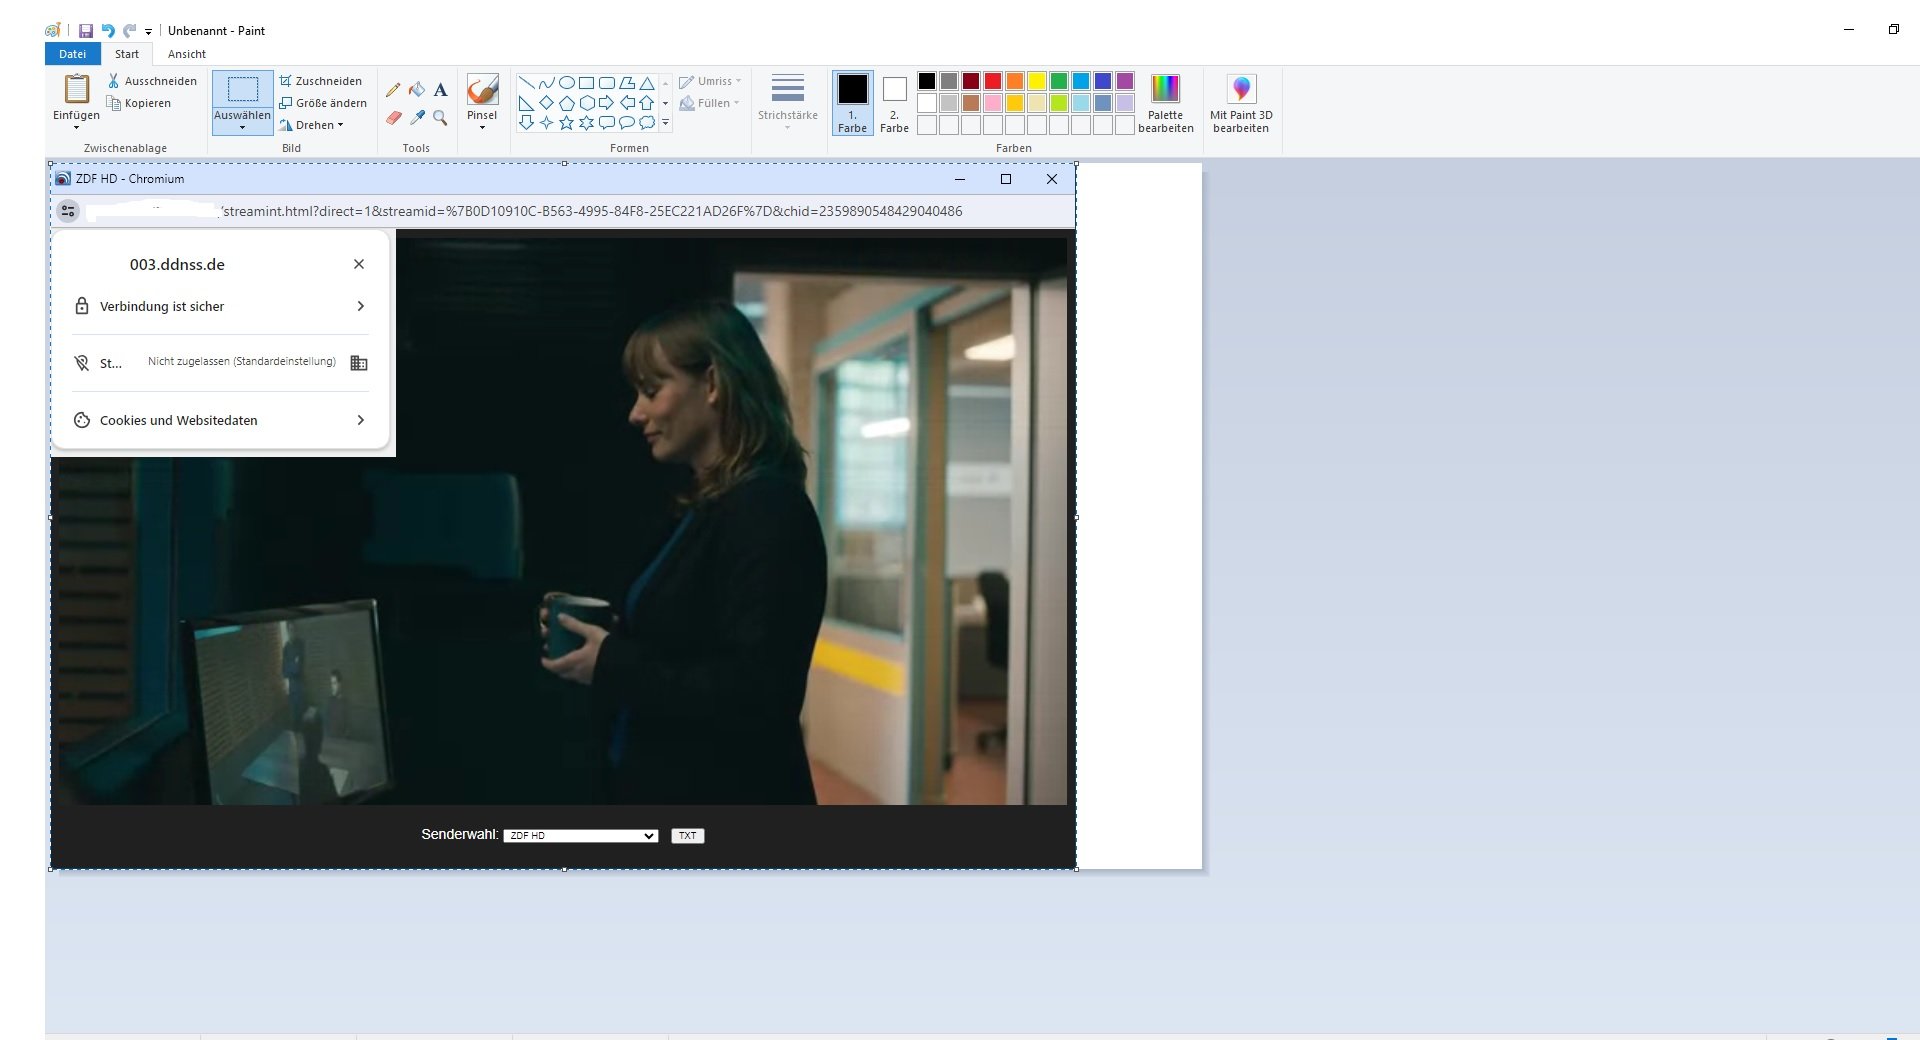Screen dimensions: 1920x1040
Task: Click the Save icon in title bar
Action: 86,31
